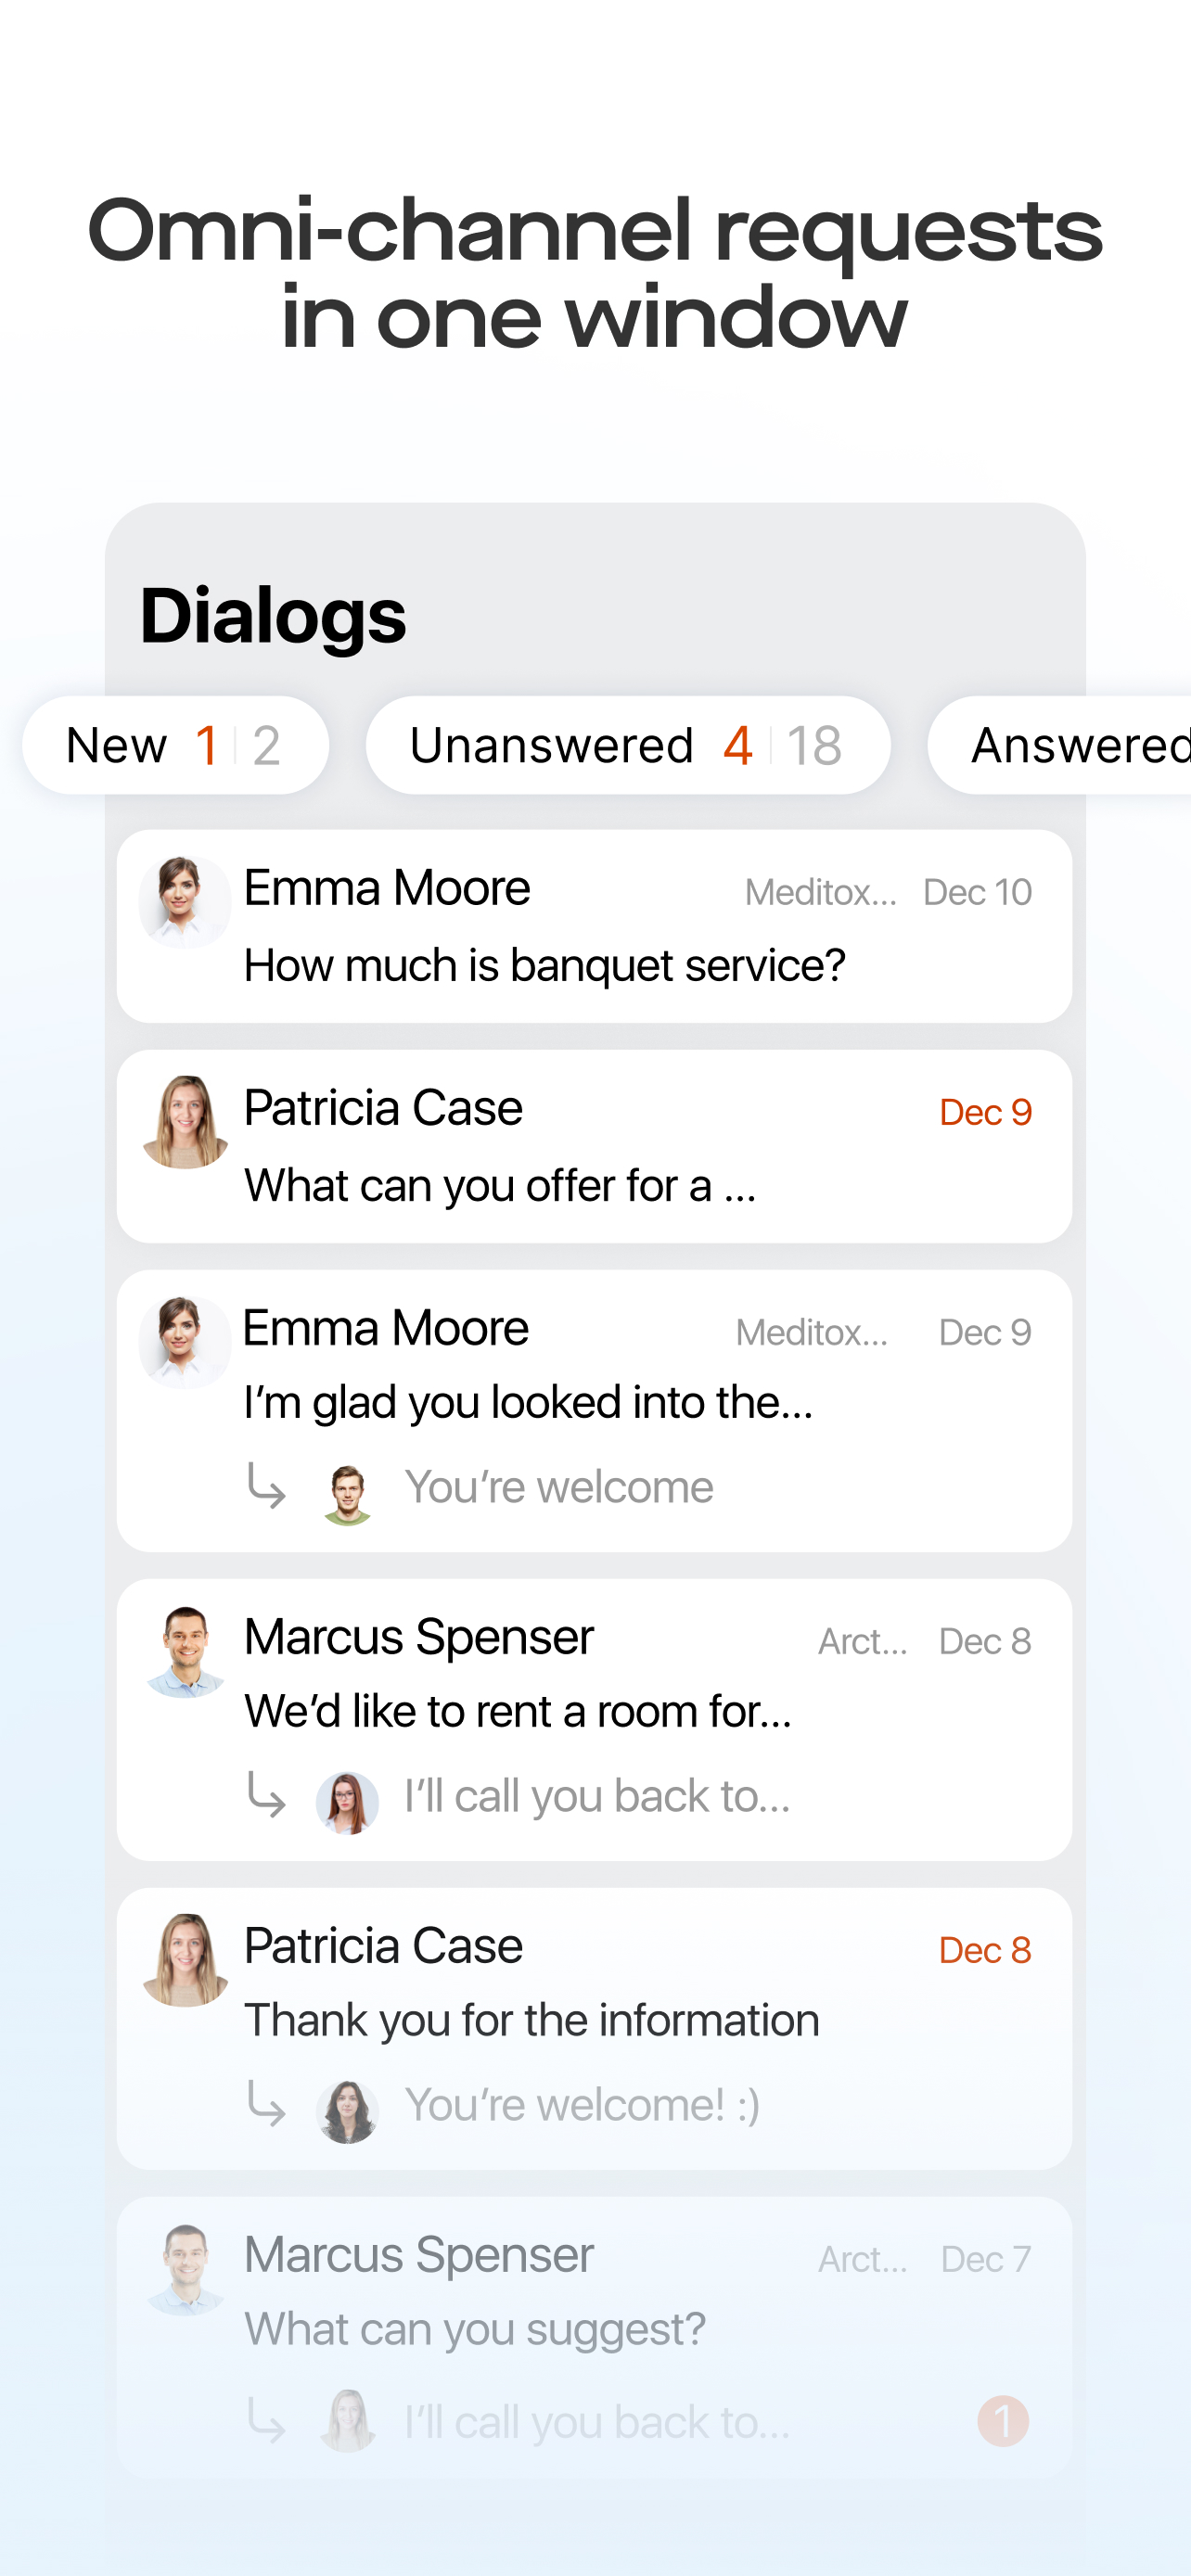Switch to the Unanswered filter tab
Image resolution: width=1191 pixels, height=2576 pixels.
(628, 745)
